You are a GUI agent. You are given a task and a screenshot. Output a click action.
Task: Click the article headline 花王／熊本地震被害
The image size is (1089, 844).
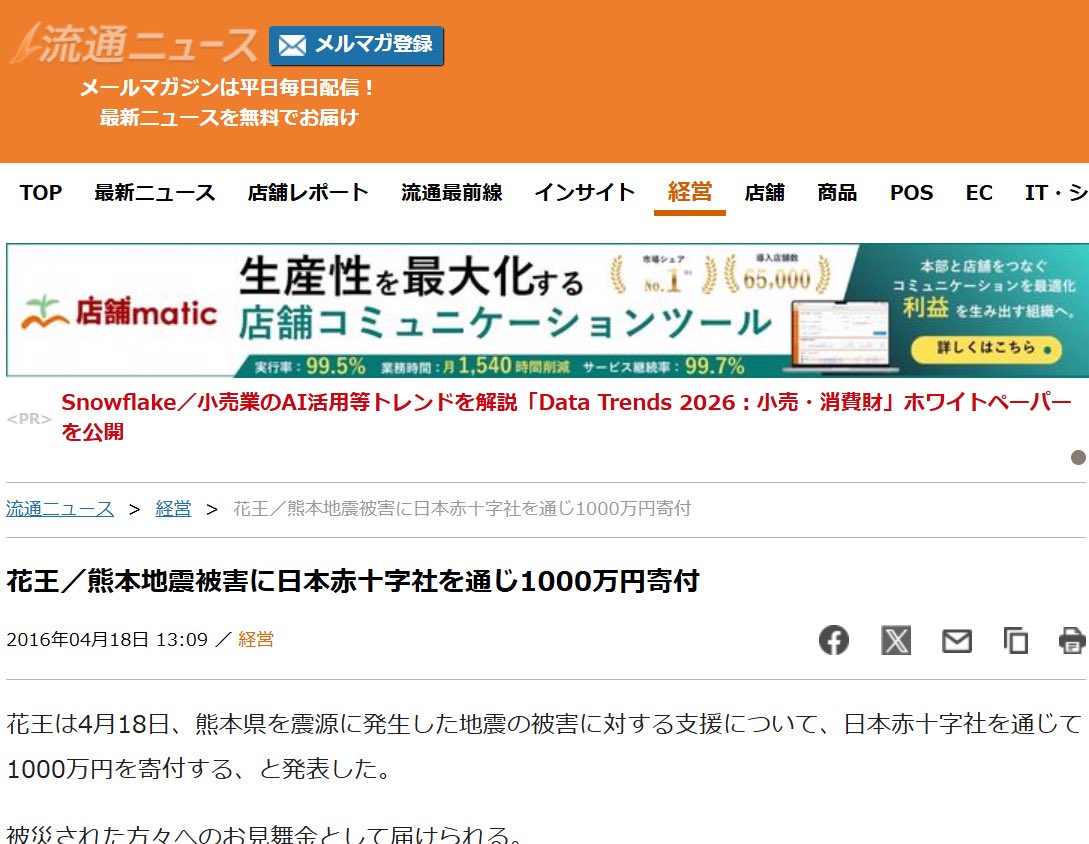[353, 581]
